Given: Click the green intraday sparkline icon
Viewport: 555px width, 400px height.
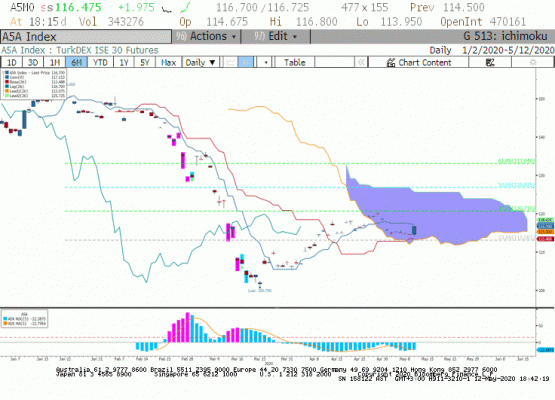Looking at the screenshot, I should 186,7.
